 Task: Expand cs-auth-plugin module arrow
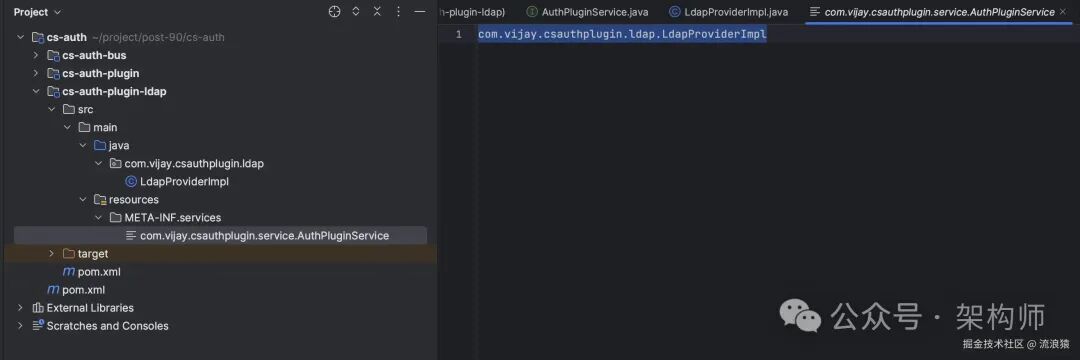tap(36, 73)
